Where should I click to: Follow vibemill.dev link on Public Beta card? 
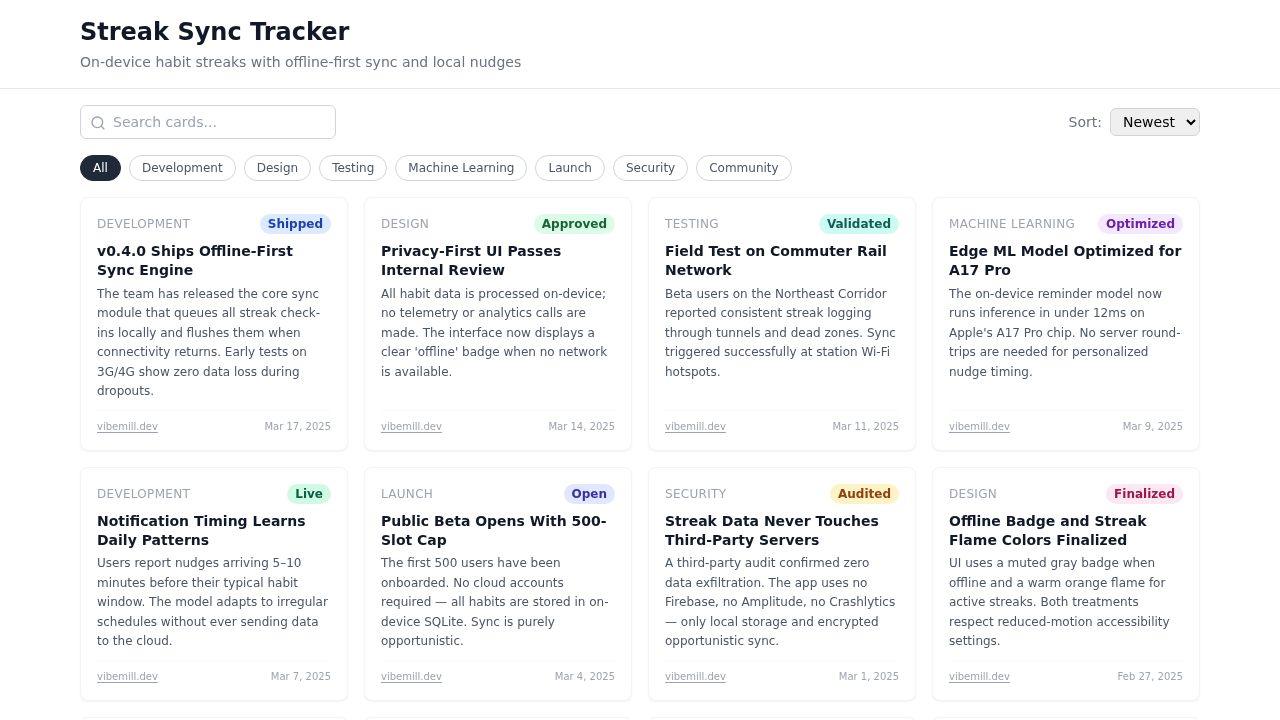point(411,677)
